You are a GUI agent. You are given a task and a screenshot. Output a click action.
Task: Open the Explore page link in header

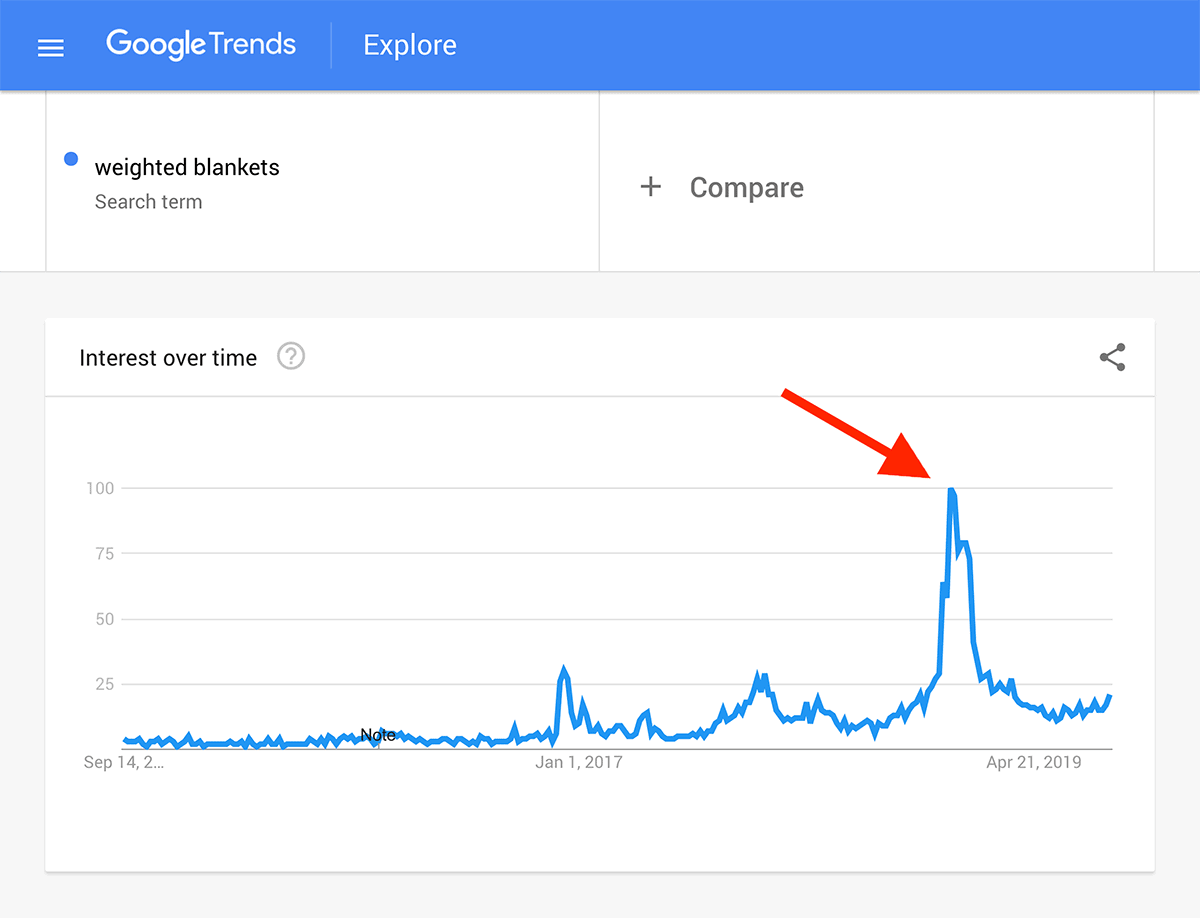point(410,45)
